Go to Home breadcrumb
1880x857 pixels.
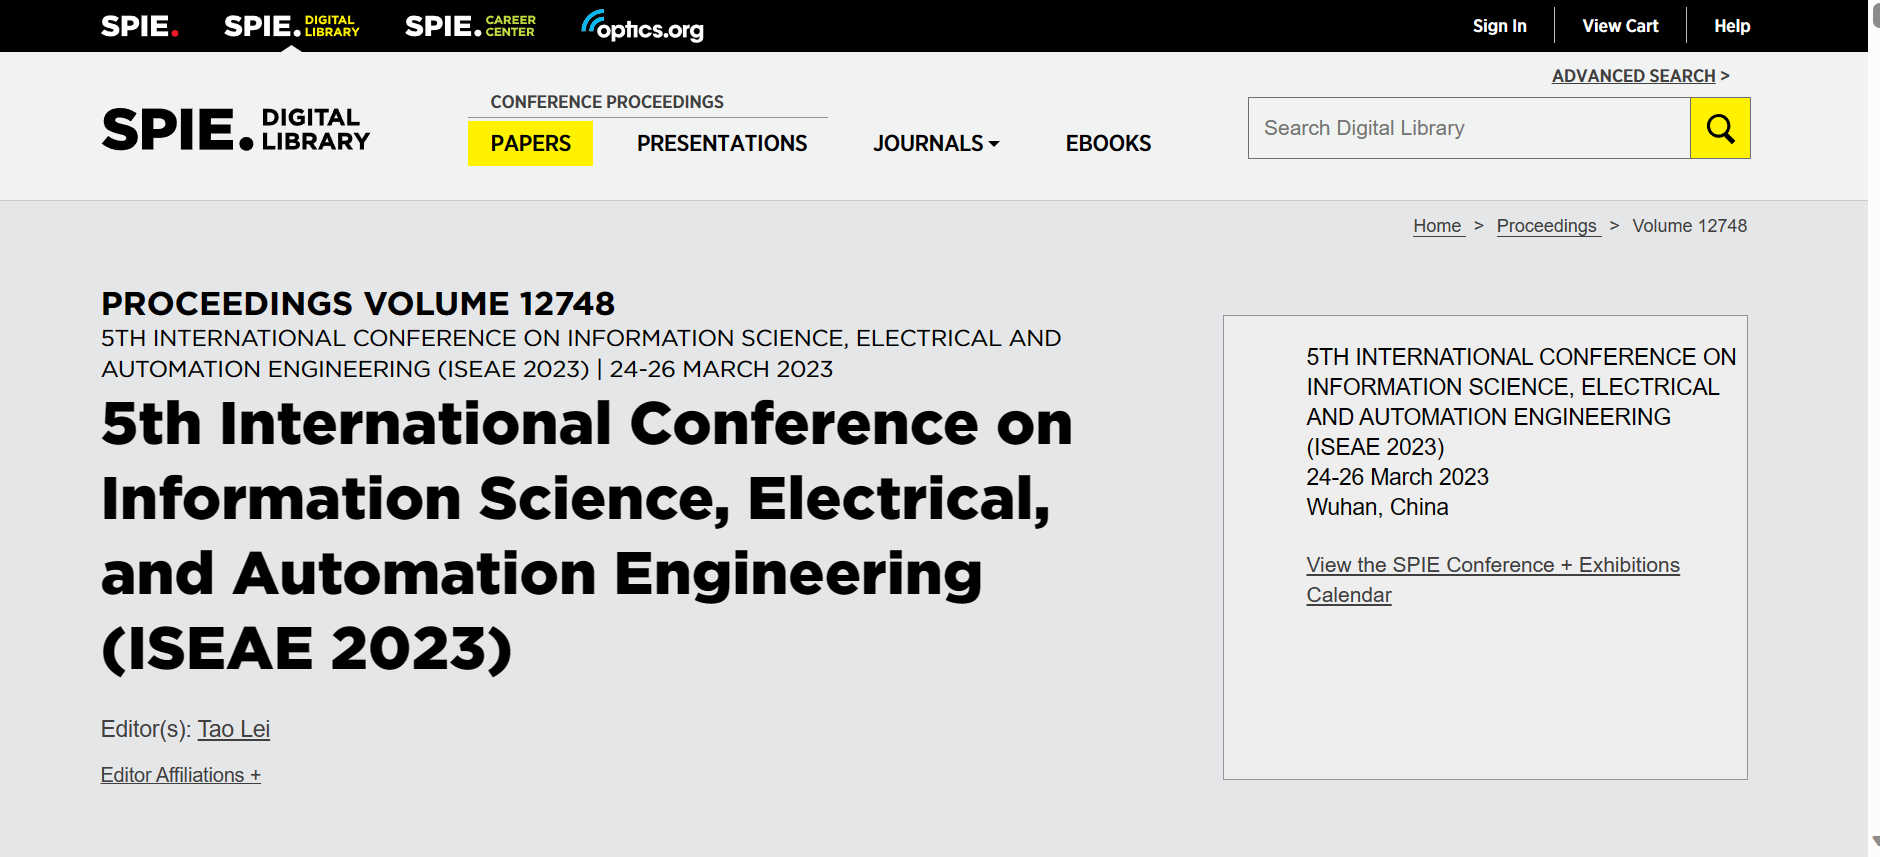point(1437,226)
